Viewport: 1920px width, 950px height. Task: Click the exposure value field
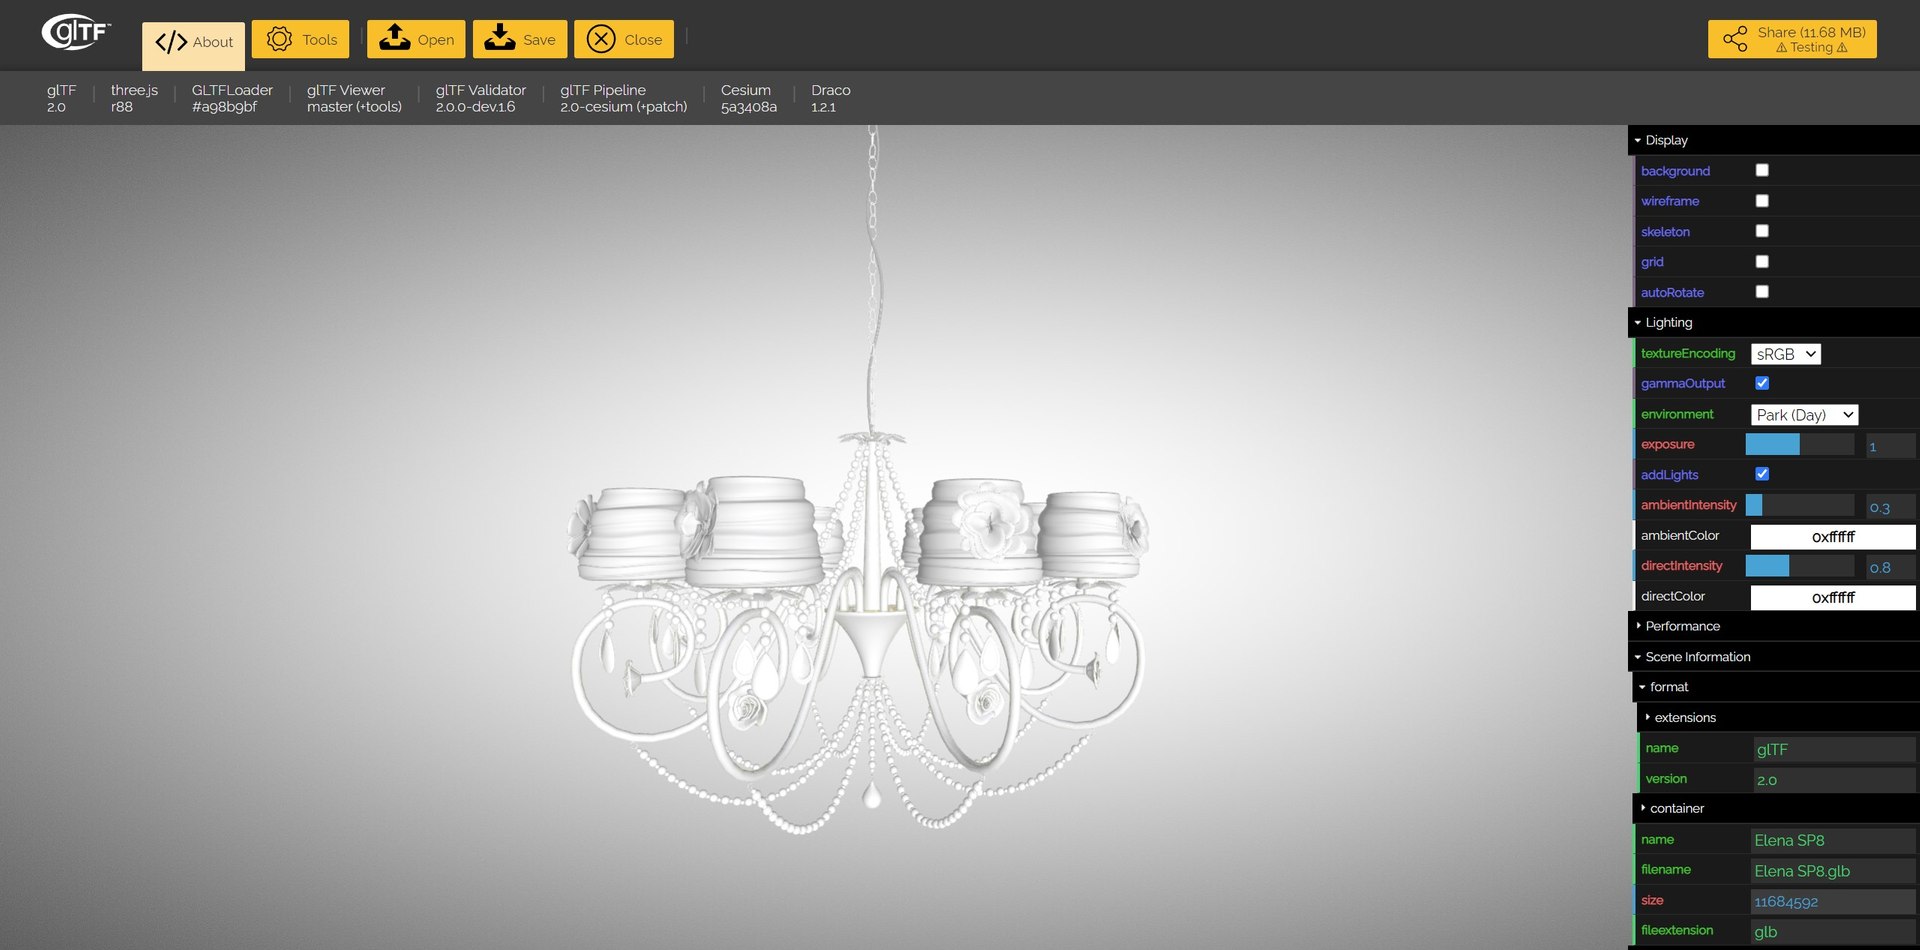click(x=1890, y=446)
